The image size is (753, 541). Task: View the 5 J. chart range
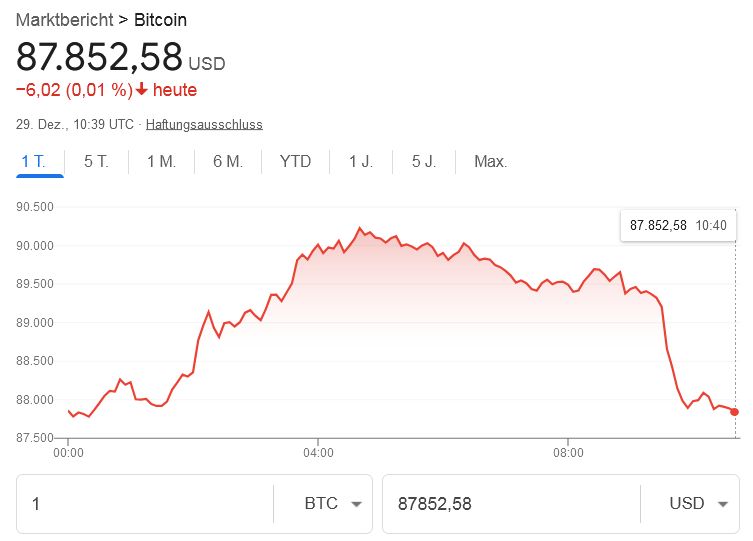tap(423, 161)
